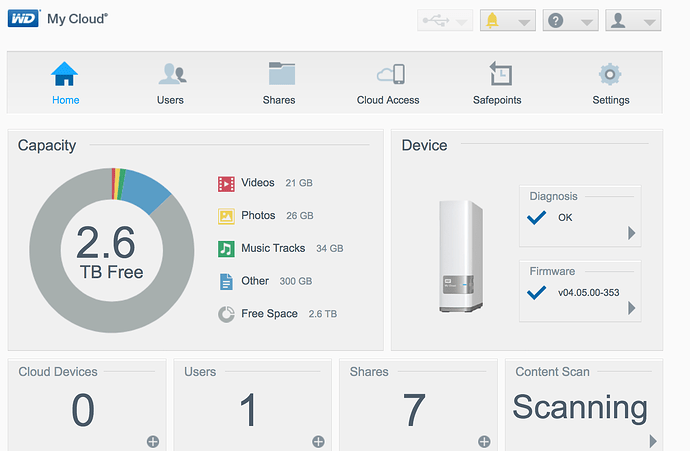Open the Cloud Access tab label
The height and width of the screenshot is (451, 690).
[388, 100]
